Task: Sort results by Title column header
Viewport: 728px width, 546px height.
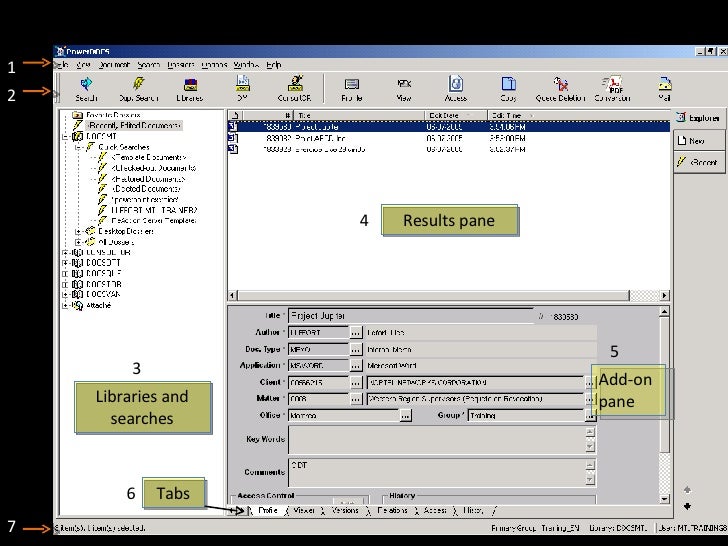Action: click(359, 115)
